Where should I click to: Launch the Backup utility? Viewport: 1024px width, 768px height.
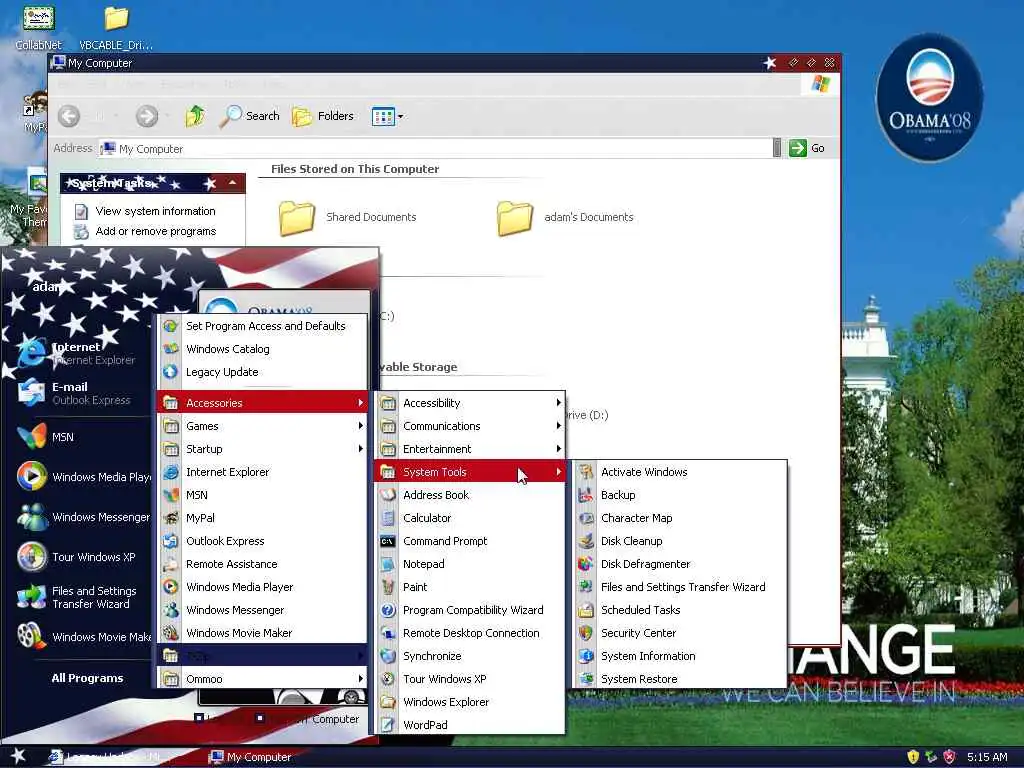(679, 495)
